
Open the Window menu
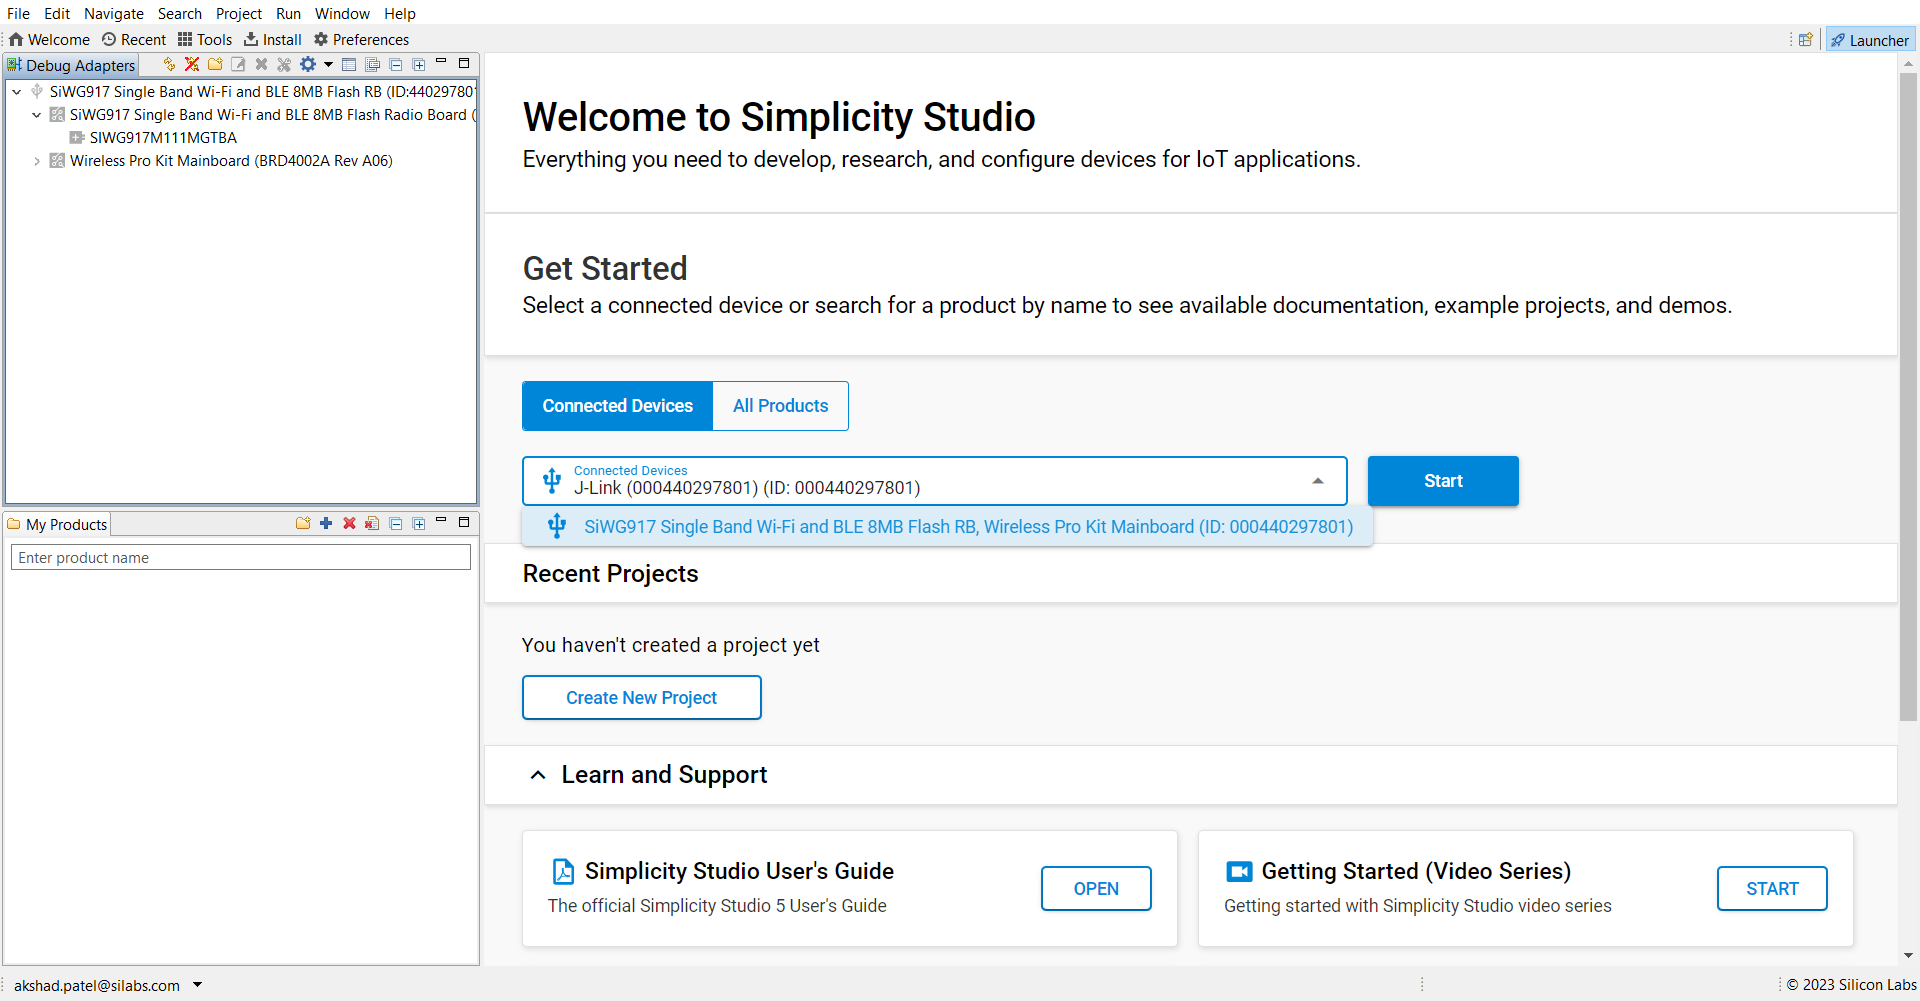click(x=342, y=13)
